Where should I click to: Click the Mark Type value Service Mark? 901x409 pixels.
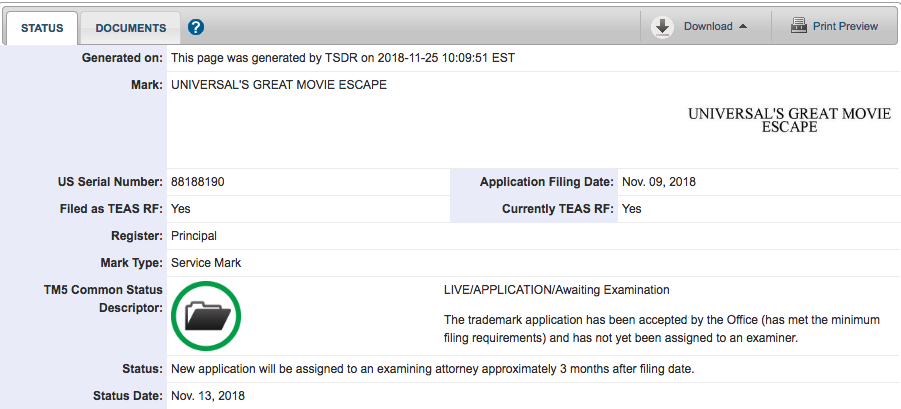click(206, 263)
